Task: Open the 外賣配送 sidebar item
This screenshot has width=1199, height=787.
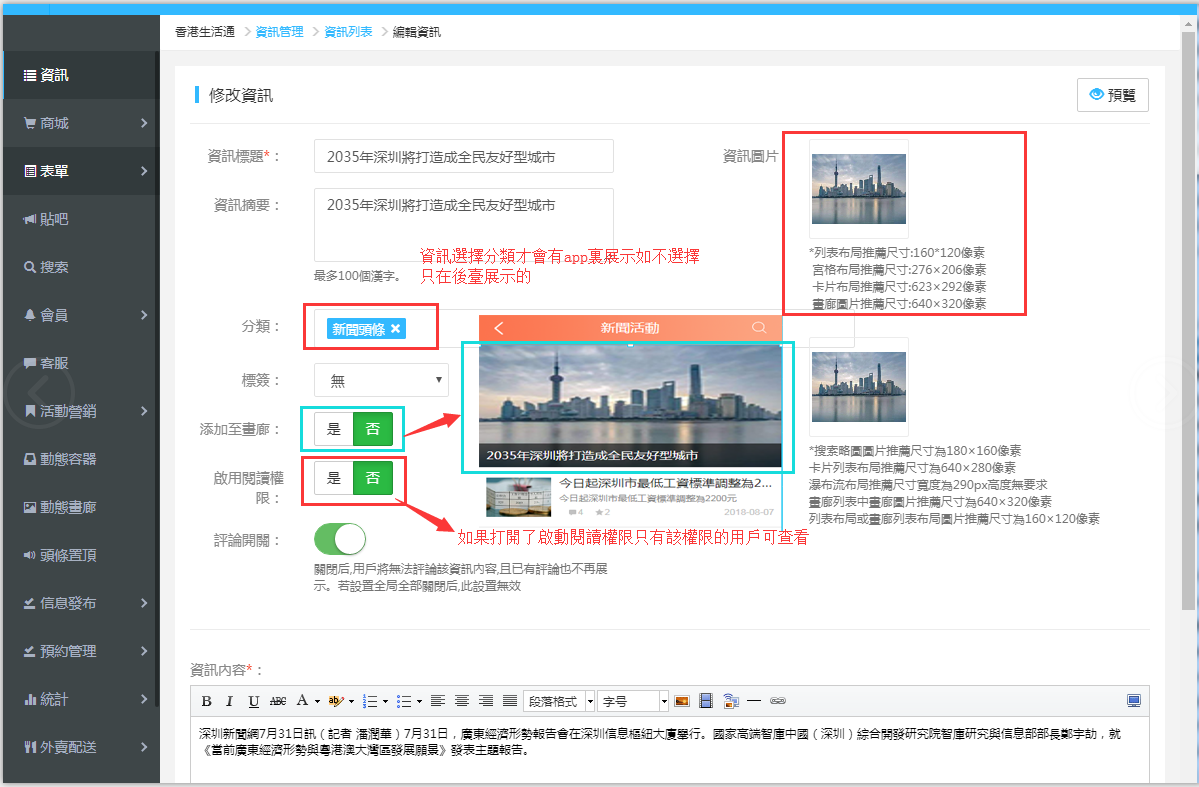Action: click(x=80, y=747)
